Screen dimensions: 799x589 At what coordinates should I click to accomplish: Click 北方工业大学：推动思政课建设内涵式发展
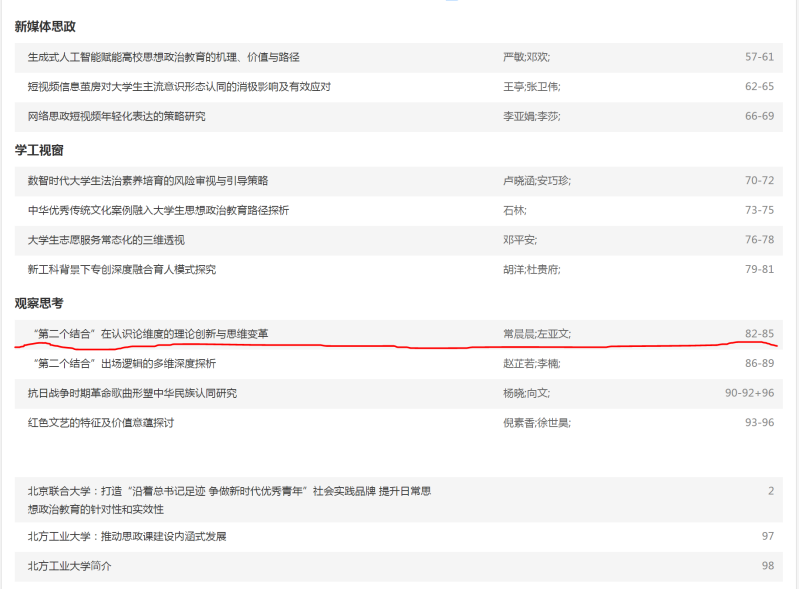tap(127, 537)
